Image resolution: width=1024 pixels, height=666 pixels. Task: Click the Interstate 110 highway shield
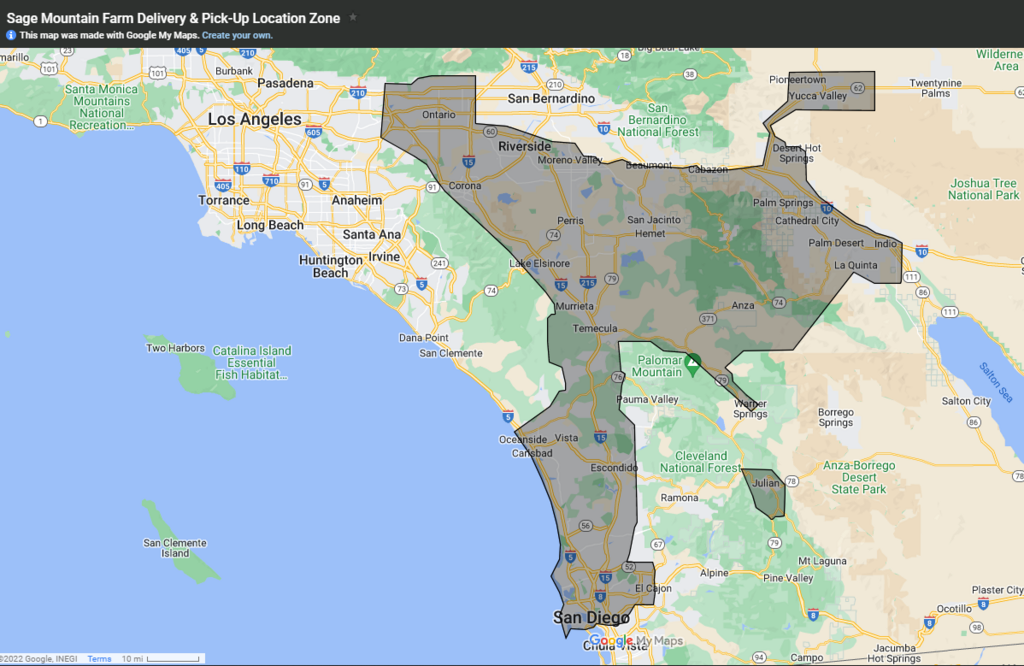[x=242, y=168]
